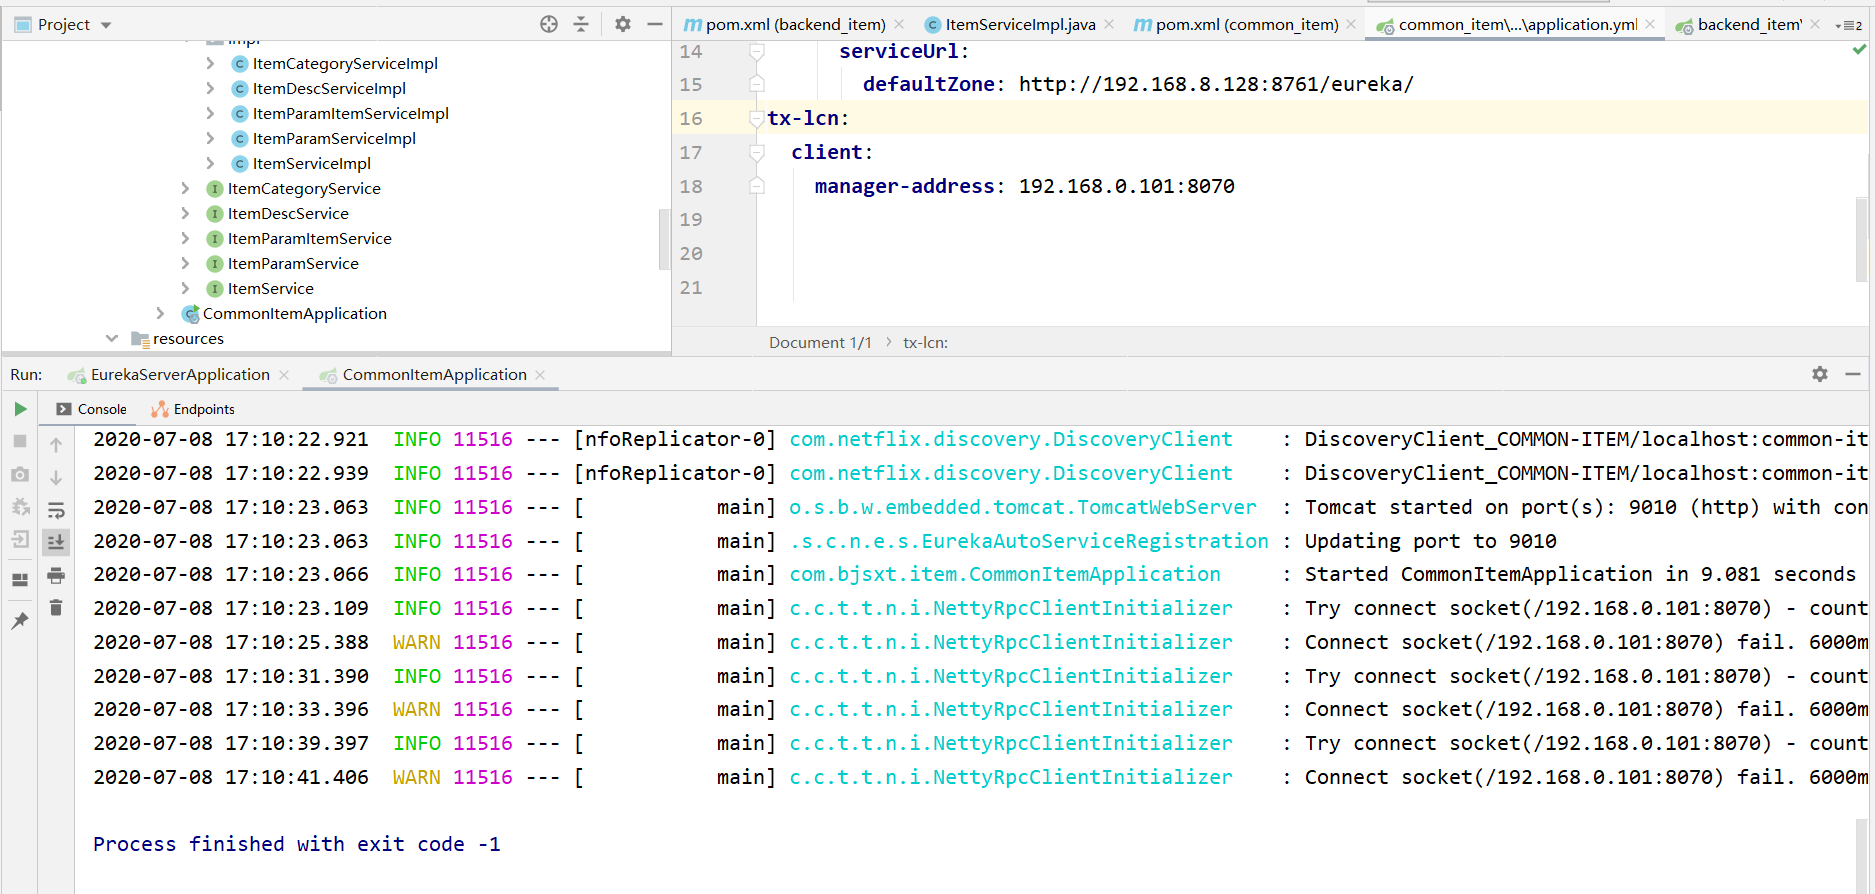The image size is (1875, 894).
Task: Open Project panel settings gear
Action: (623, 24)
